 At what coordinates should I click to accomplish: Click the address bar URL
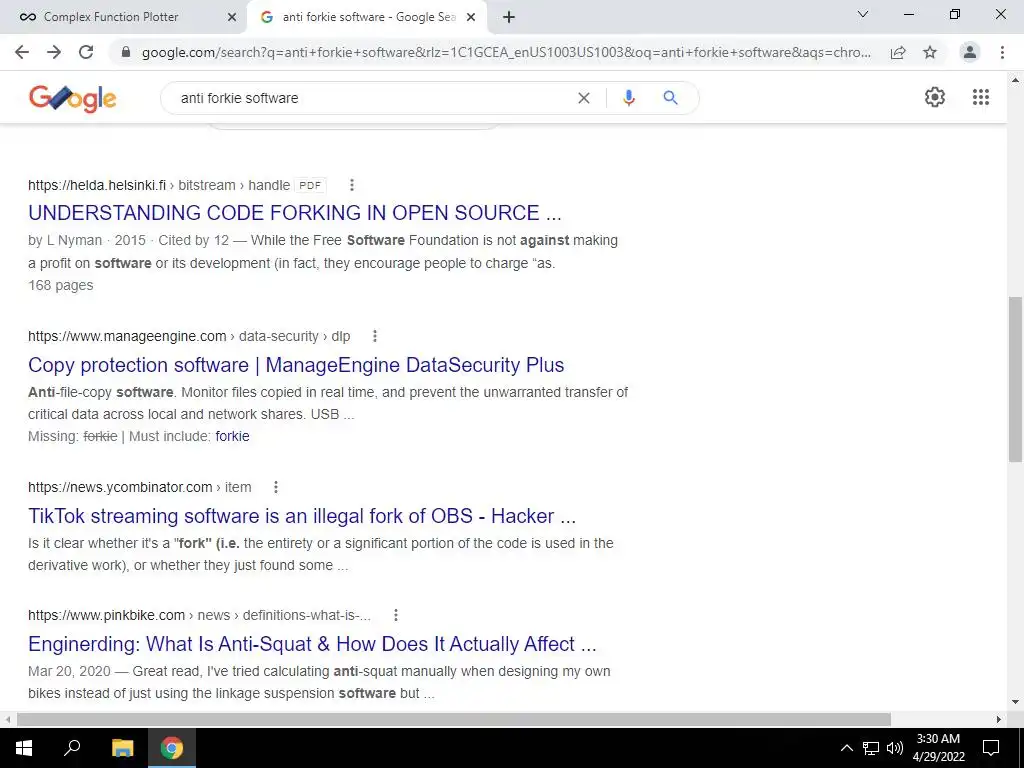pos(506,52)
